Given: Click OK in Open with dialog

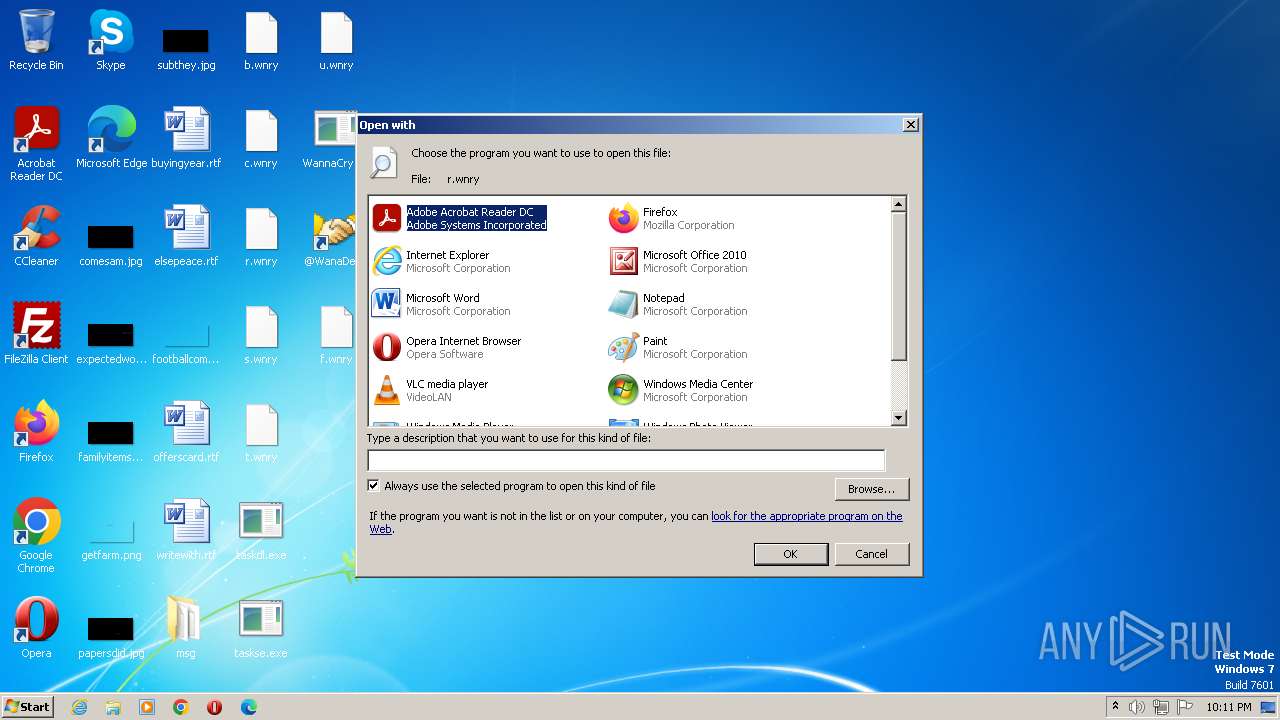Looking at the screenshot, I should point(790,554).
